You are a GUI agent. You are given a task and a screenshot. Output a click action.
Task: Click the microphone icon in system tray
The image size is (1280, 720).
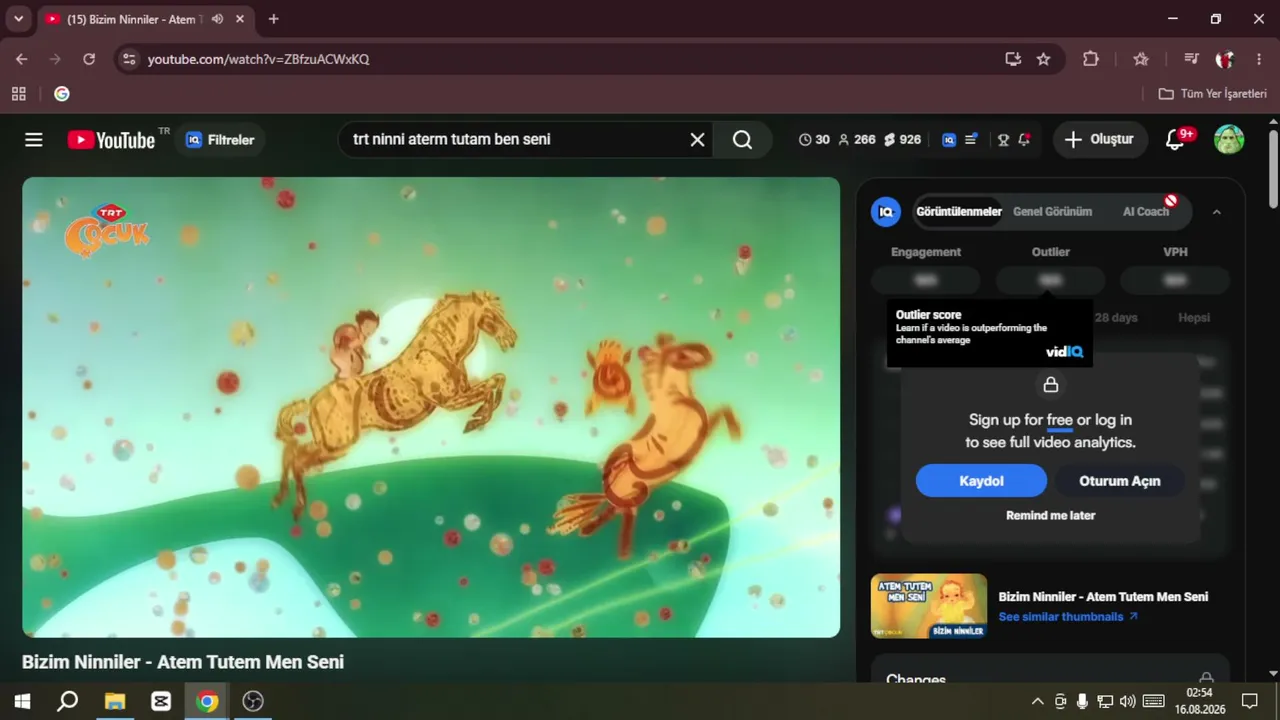1082,701
